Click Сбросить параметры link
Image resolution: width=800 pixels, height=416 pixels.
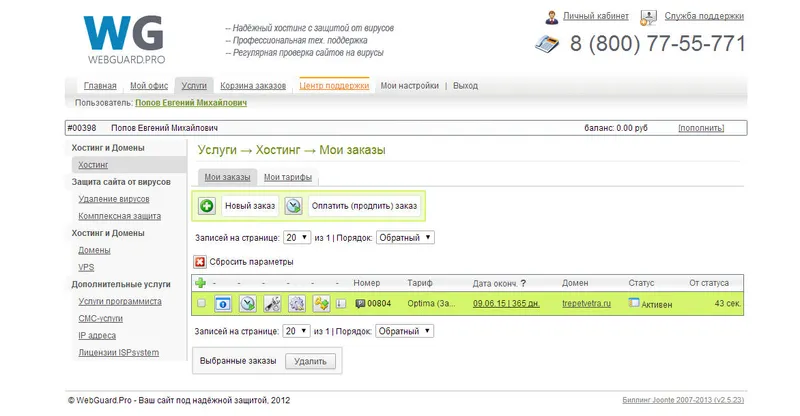point(252,262)
